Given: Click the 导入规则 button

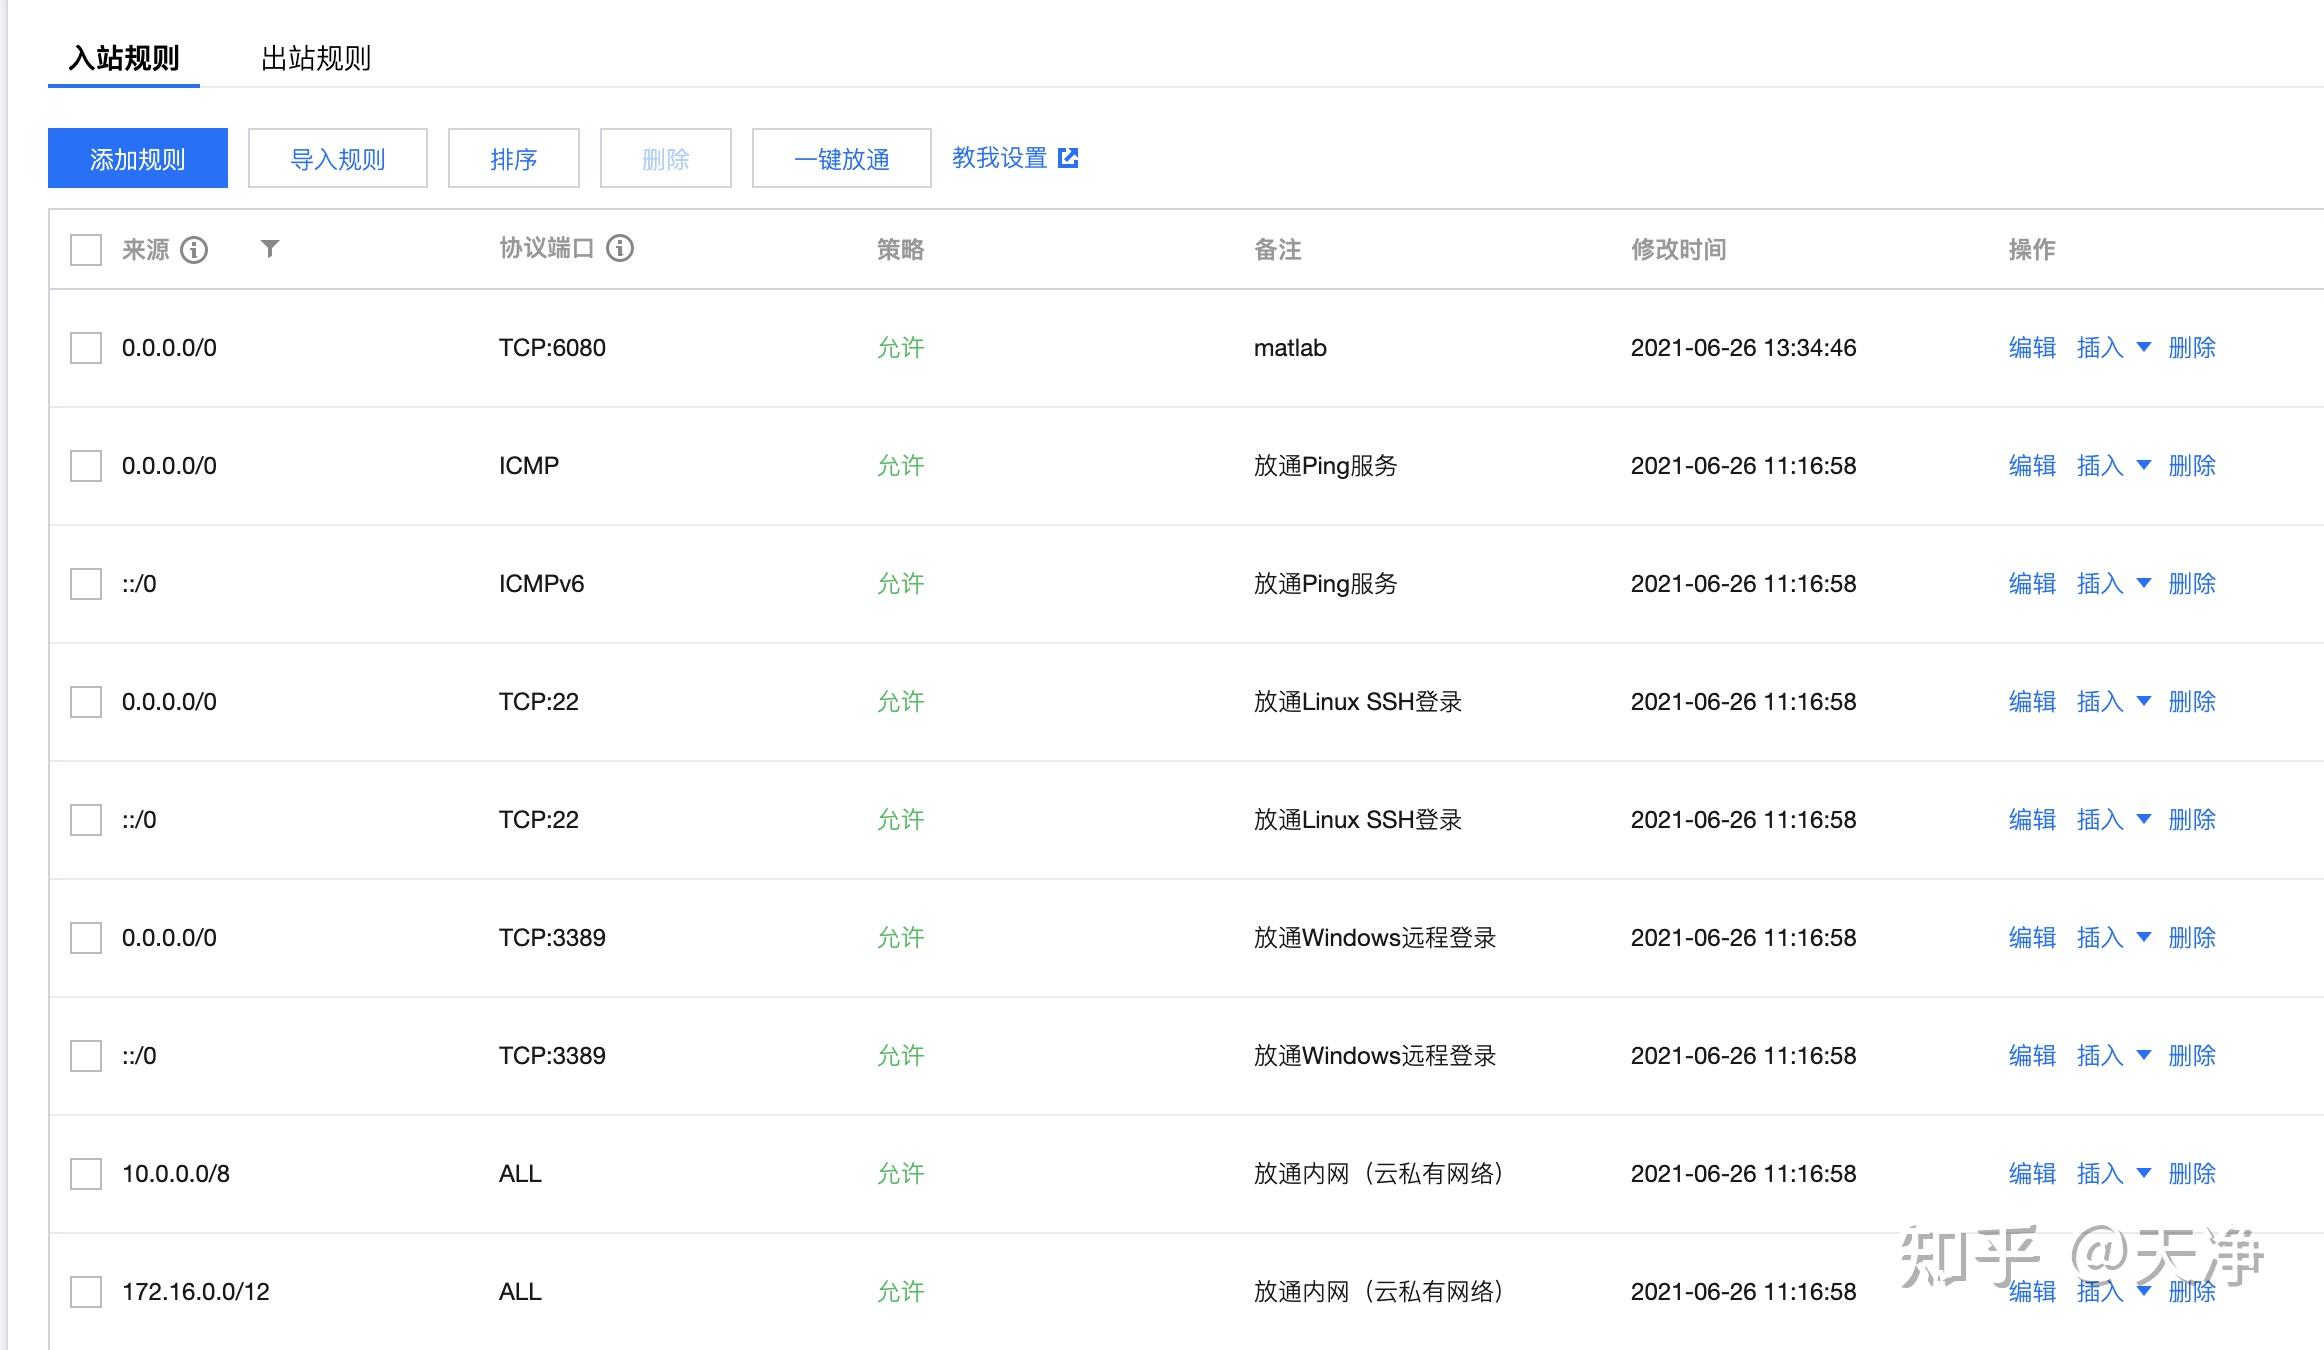Looking at the screenshot, I should coord(337,157).
